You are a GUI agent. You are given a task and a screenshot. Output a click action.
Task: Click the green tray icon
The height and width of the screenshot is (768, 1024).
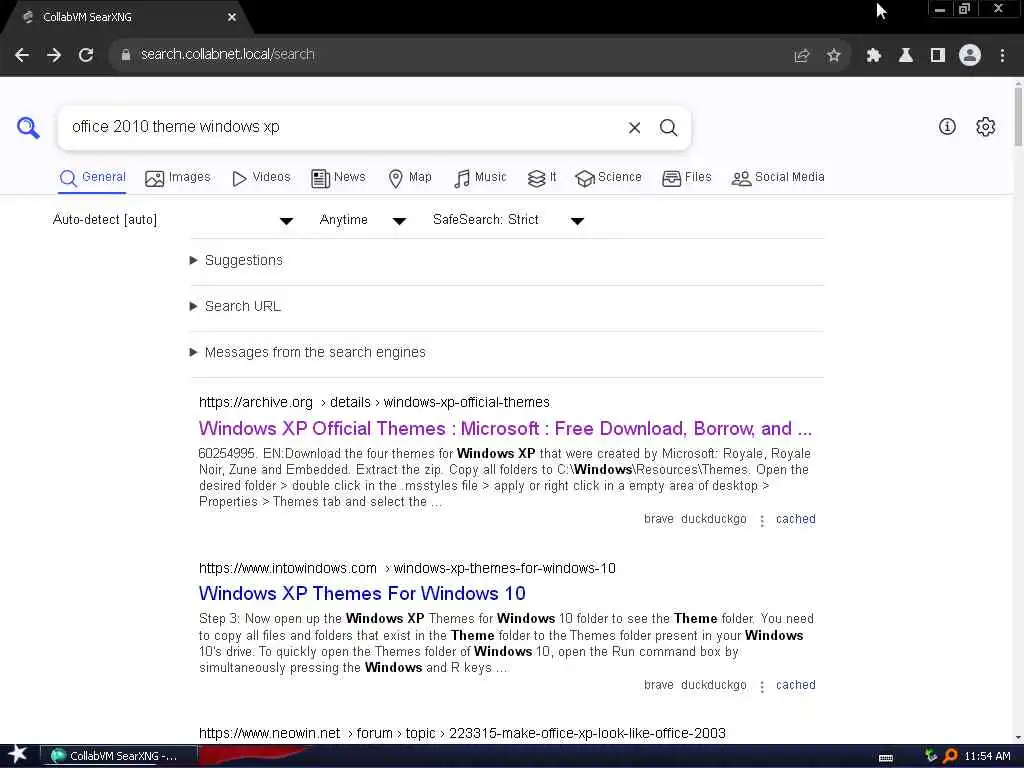click(x=931, y=756)
